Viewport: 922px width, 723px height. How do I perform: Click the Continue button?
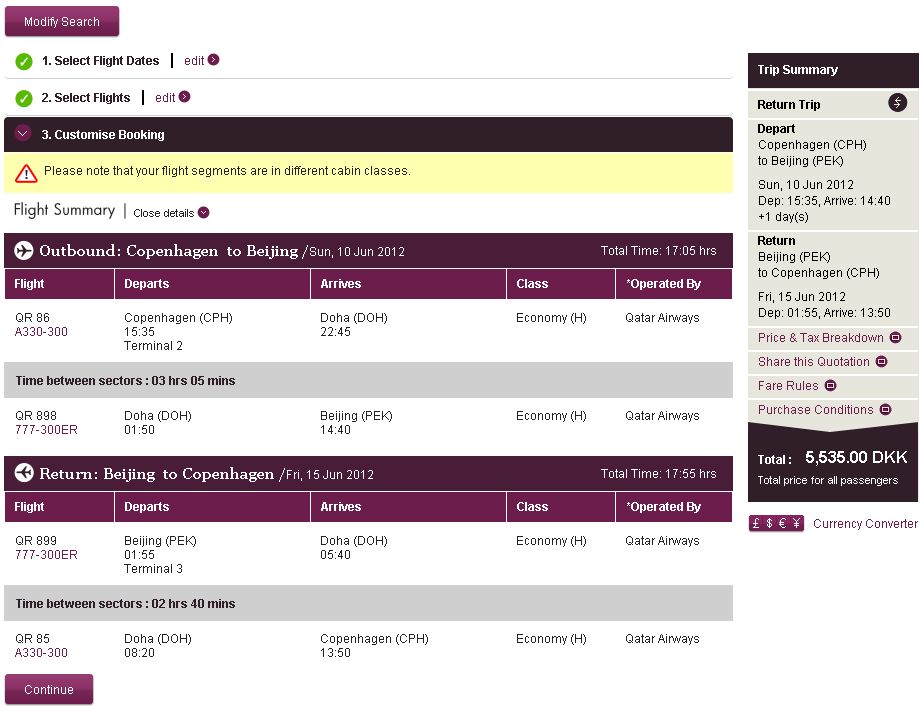click(49, 689)
